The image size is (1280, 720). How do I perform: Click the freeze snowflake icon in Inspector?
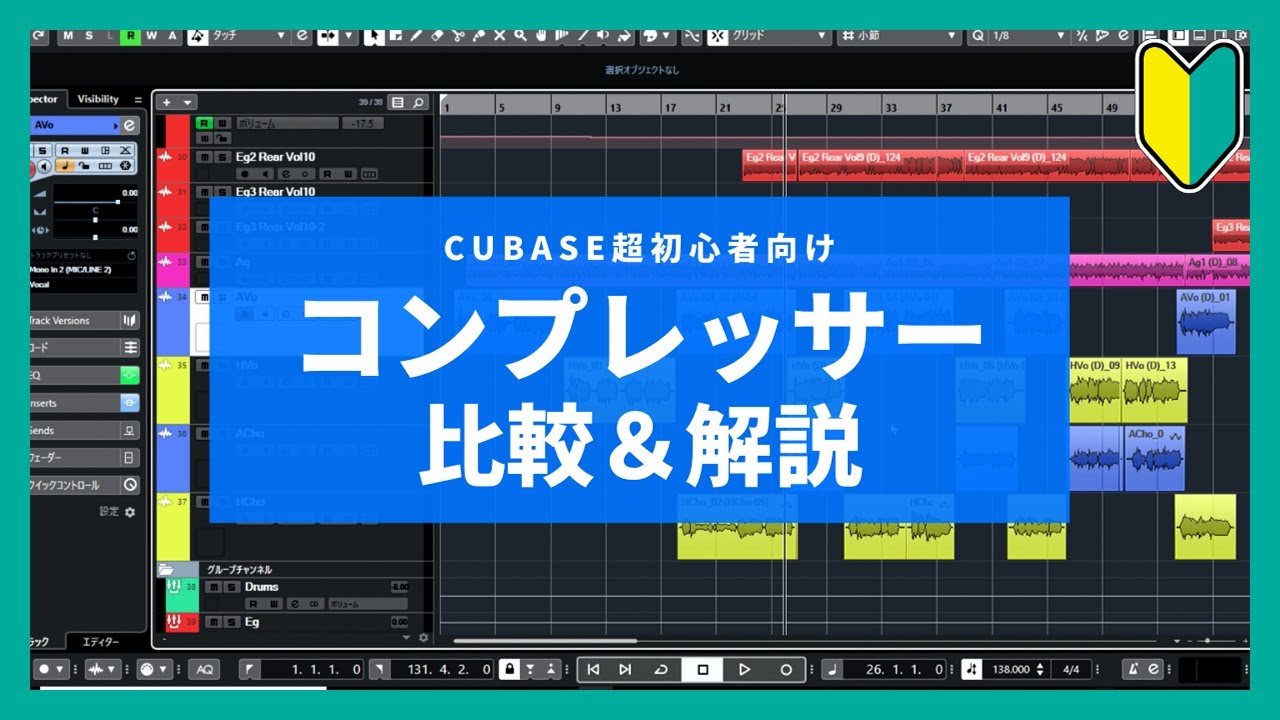point(125,165)
